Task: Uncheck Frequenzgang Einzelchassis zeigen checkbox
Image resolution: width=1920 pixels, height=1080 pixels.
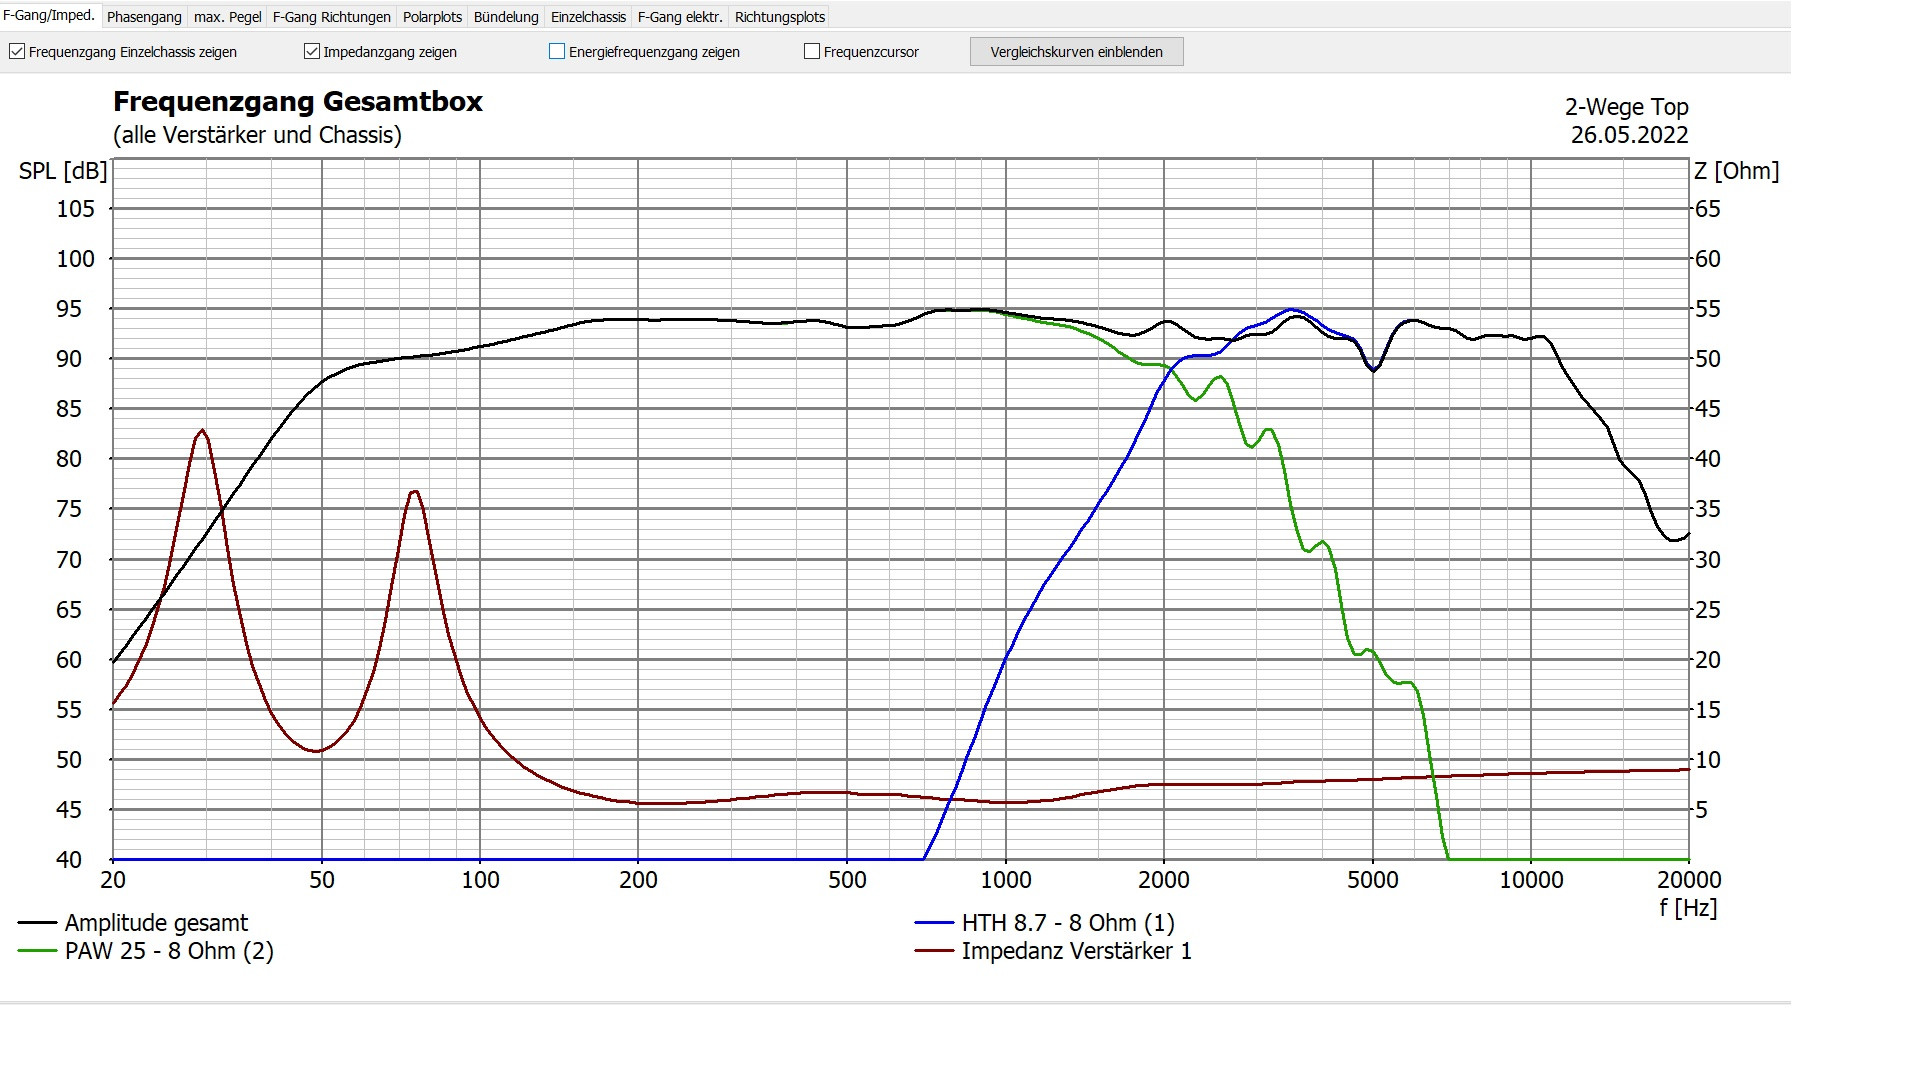Action: [x=17, y=51]
